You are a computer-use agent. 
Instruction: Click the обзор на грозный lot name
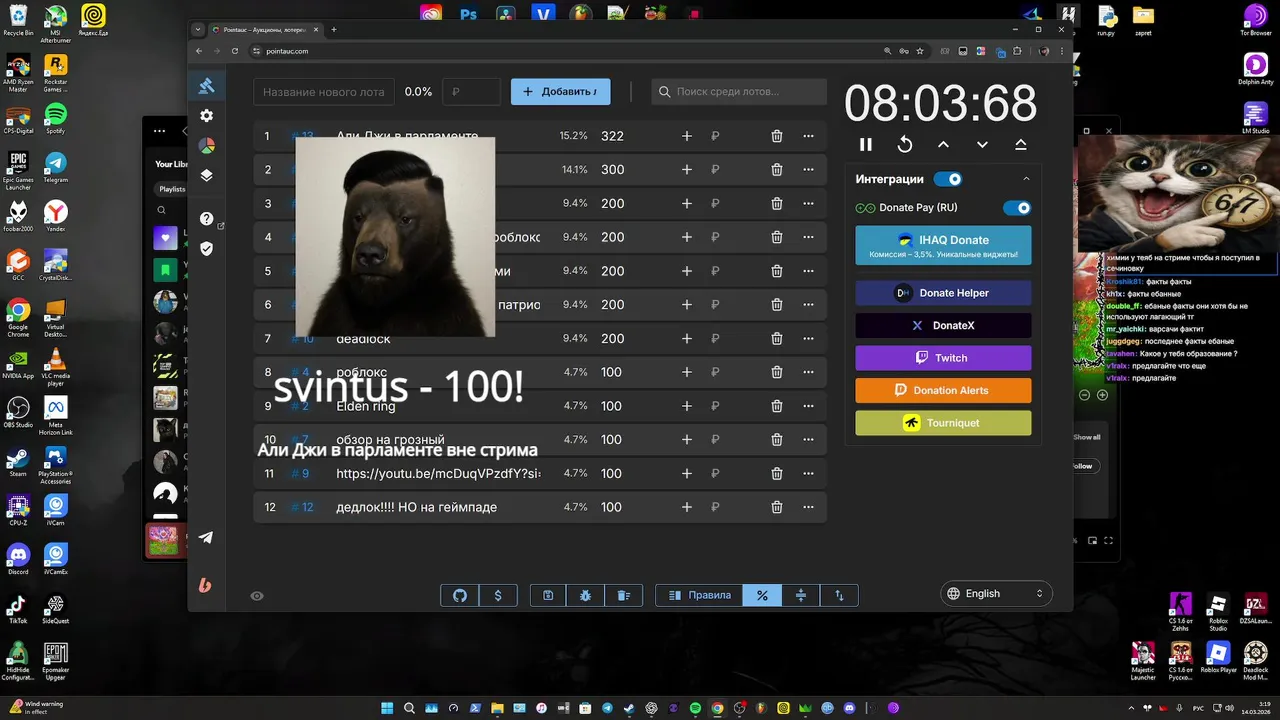click(390, 440)
